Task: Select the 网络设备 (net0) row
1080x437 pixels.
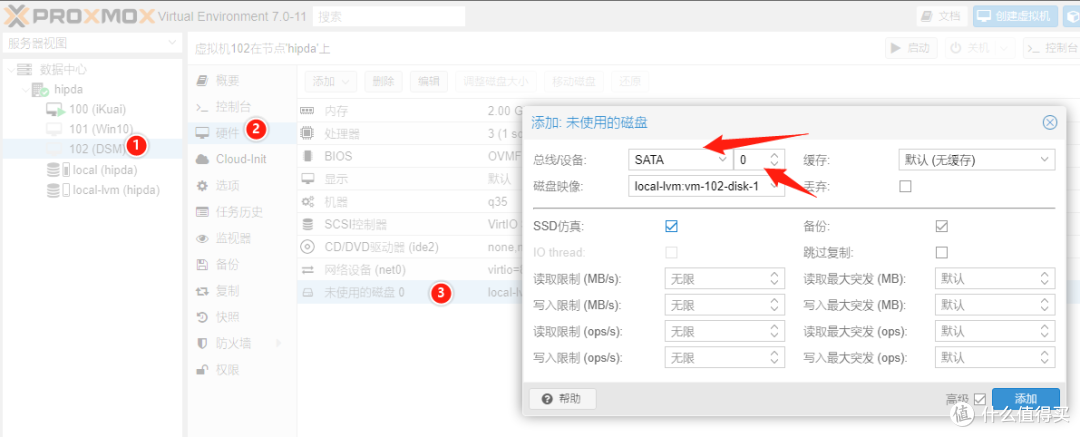Action: 410,270
